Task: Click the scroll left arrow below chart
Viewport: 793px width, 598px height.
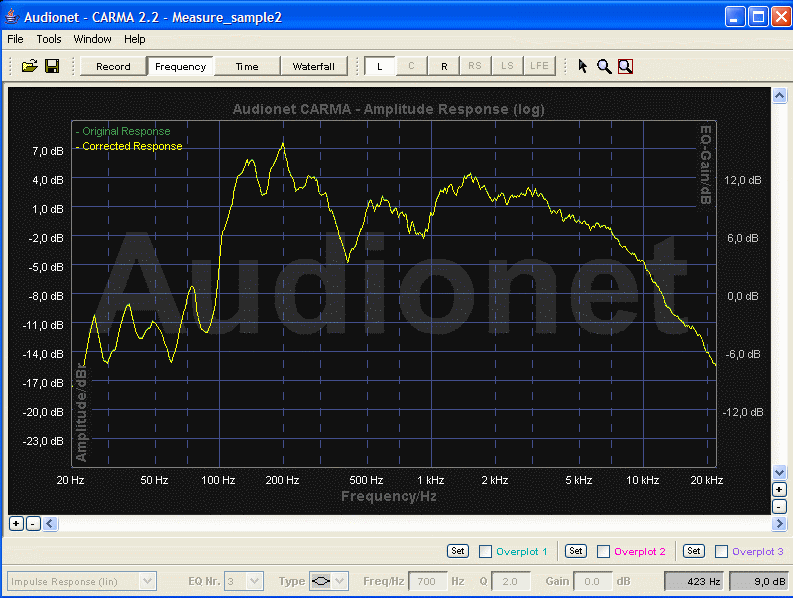Action: click(x=50, y=524)
